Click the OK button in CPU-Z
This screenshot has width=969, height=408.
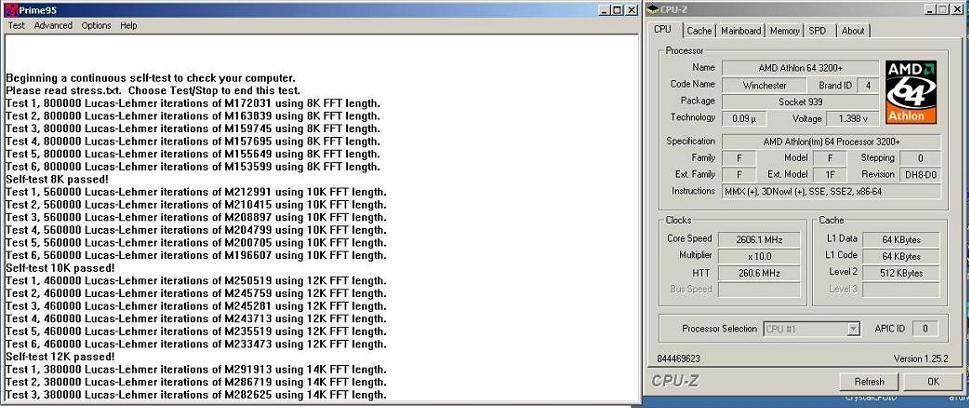pos(933,381)
